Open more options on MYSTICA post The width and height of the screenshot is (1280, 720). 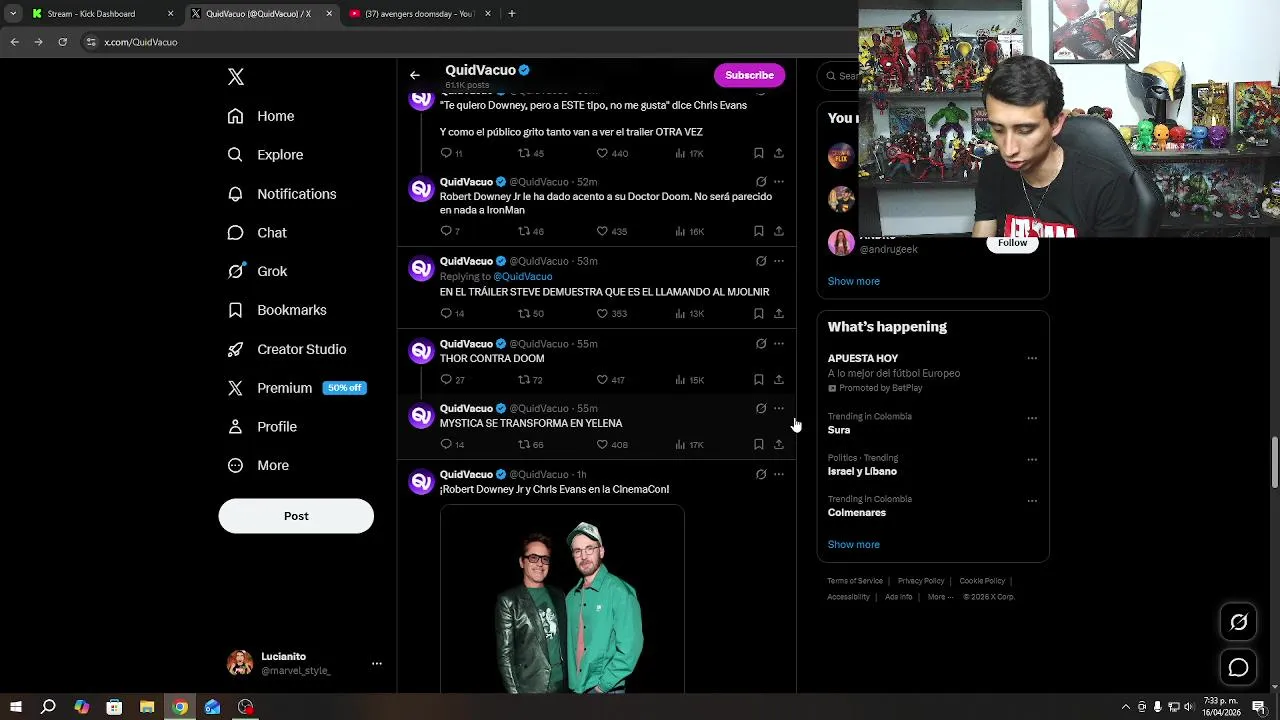point(779,408)
